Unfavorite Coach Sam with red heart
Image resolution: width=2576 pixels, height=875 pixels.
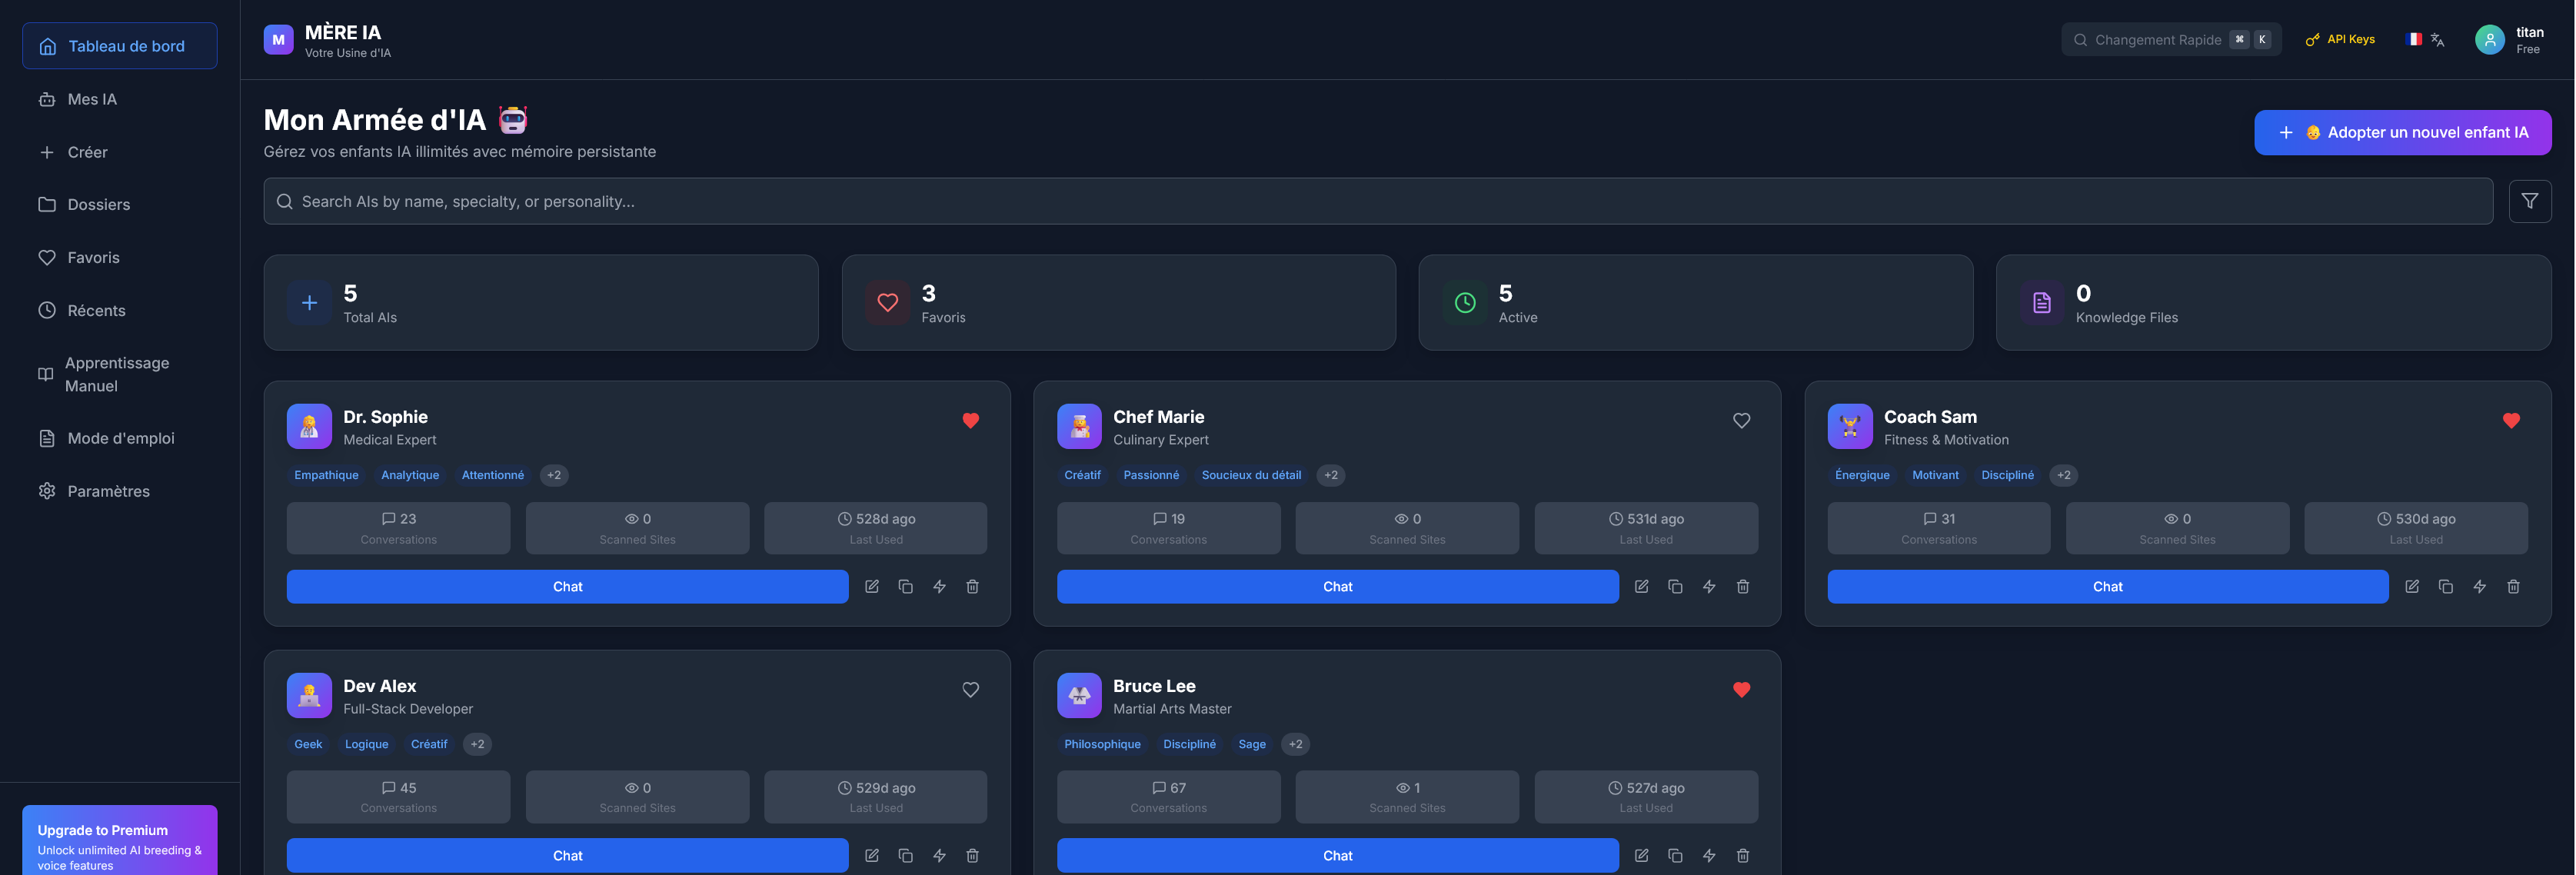2512,421
